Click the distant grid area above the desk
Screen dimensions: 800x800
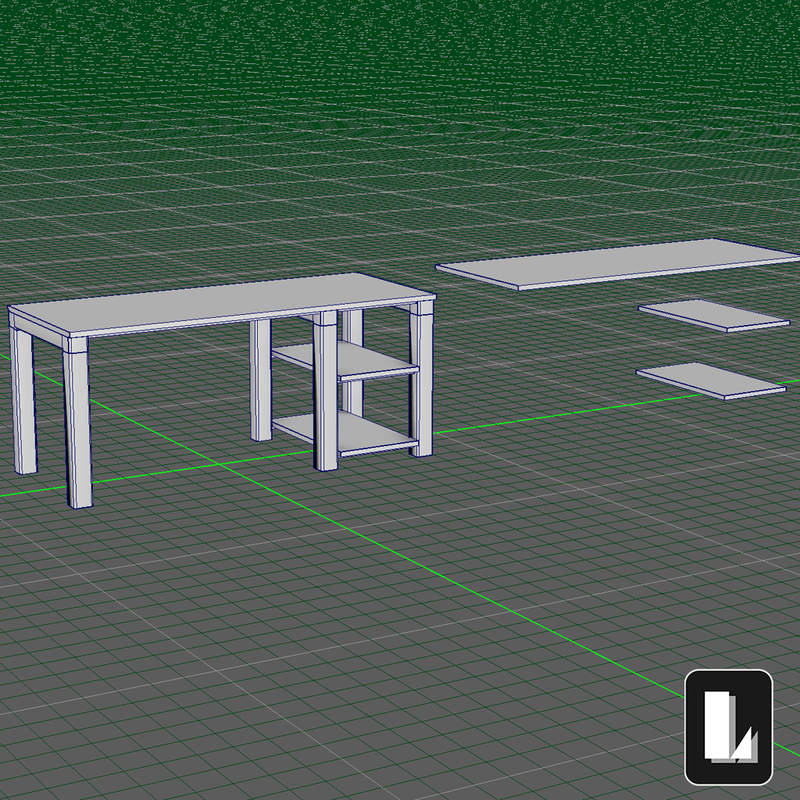(300, 150)
